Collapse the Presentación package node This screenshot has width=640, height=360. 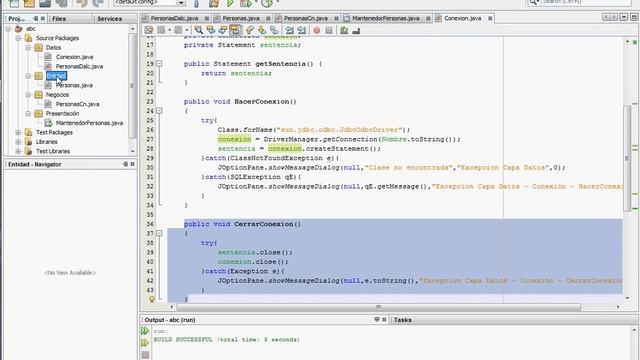(x=28, y=113)
